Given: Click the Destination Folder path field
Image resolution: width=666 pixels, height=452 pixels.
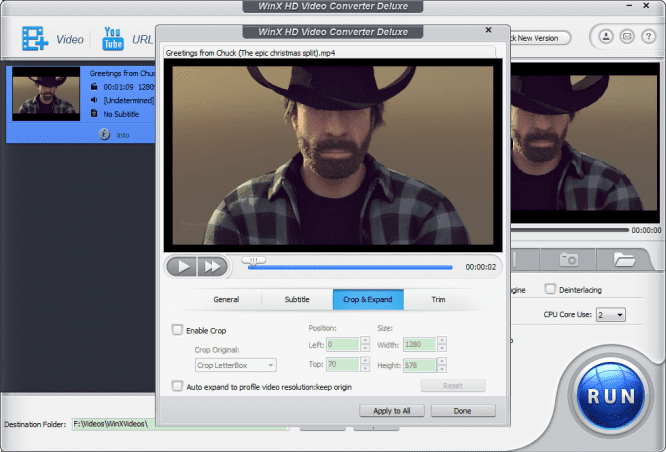Looking at the screenshot, I should click(x=181, y=424).
